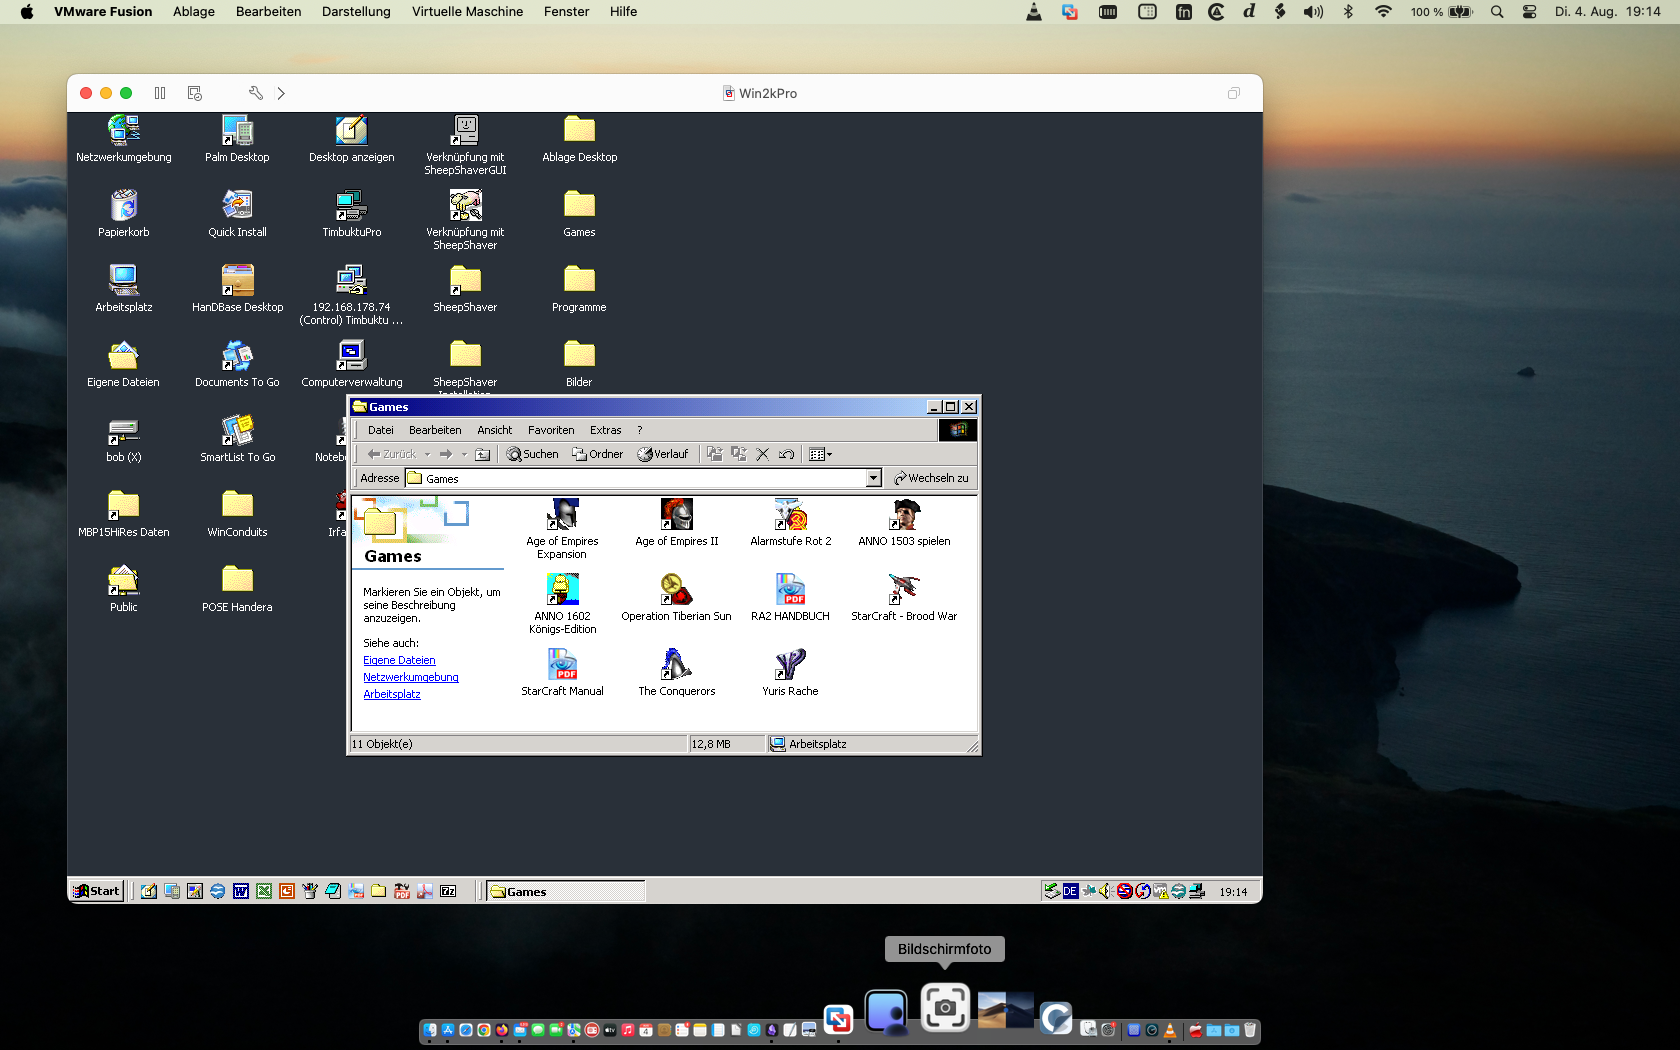The image size is (1680, 1050).
Task: Click the Suchen search button
Action: 532,454
